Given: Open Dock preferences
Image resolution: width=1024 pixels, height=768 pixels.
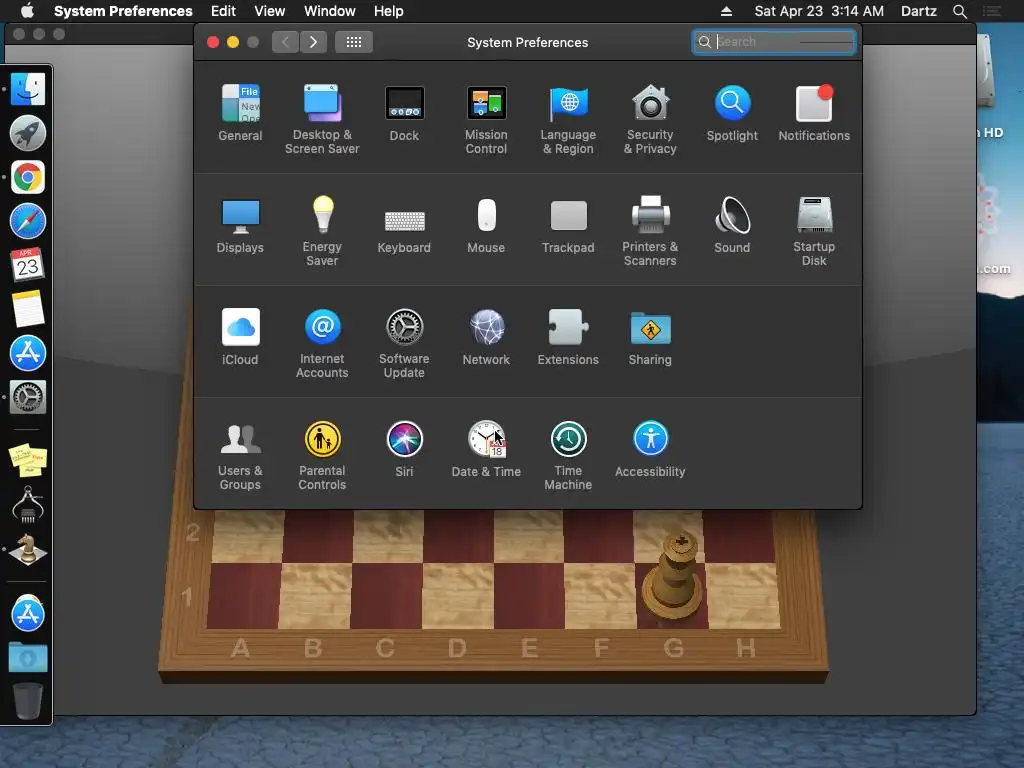Looking at the screenshot, I should pos(404,112).
